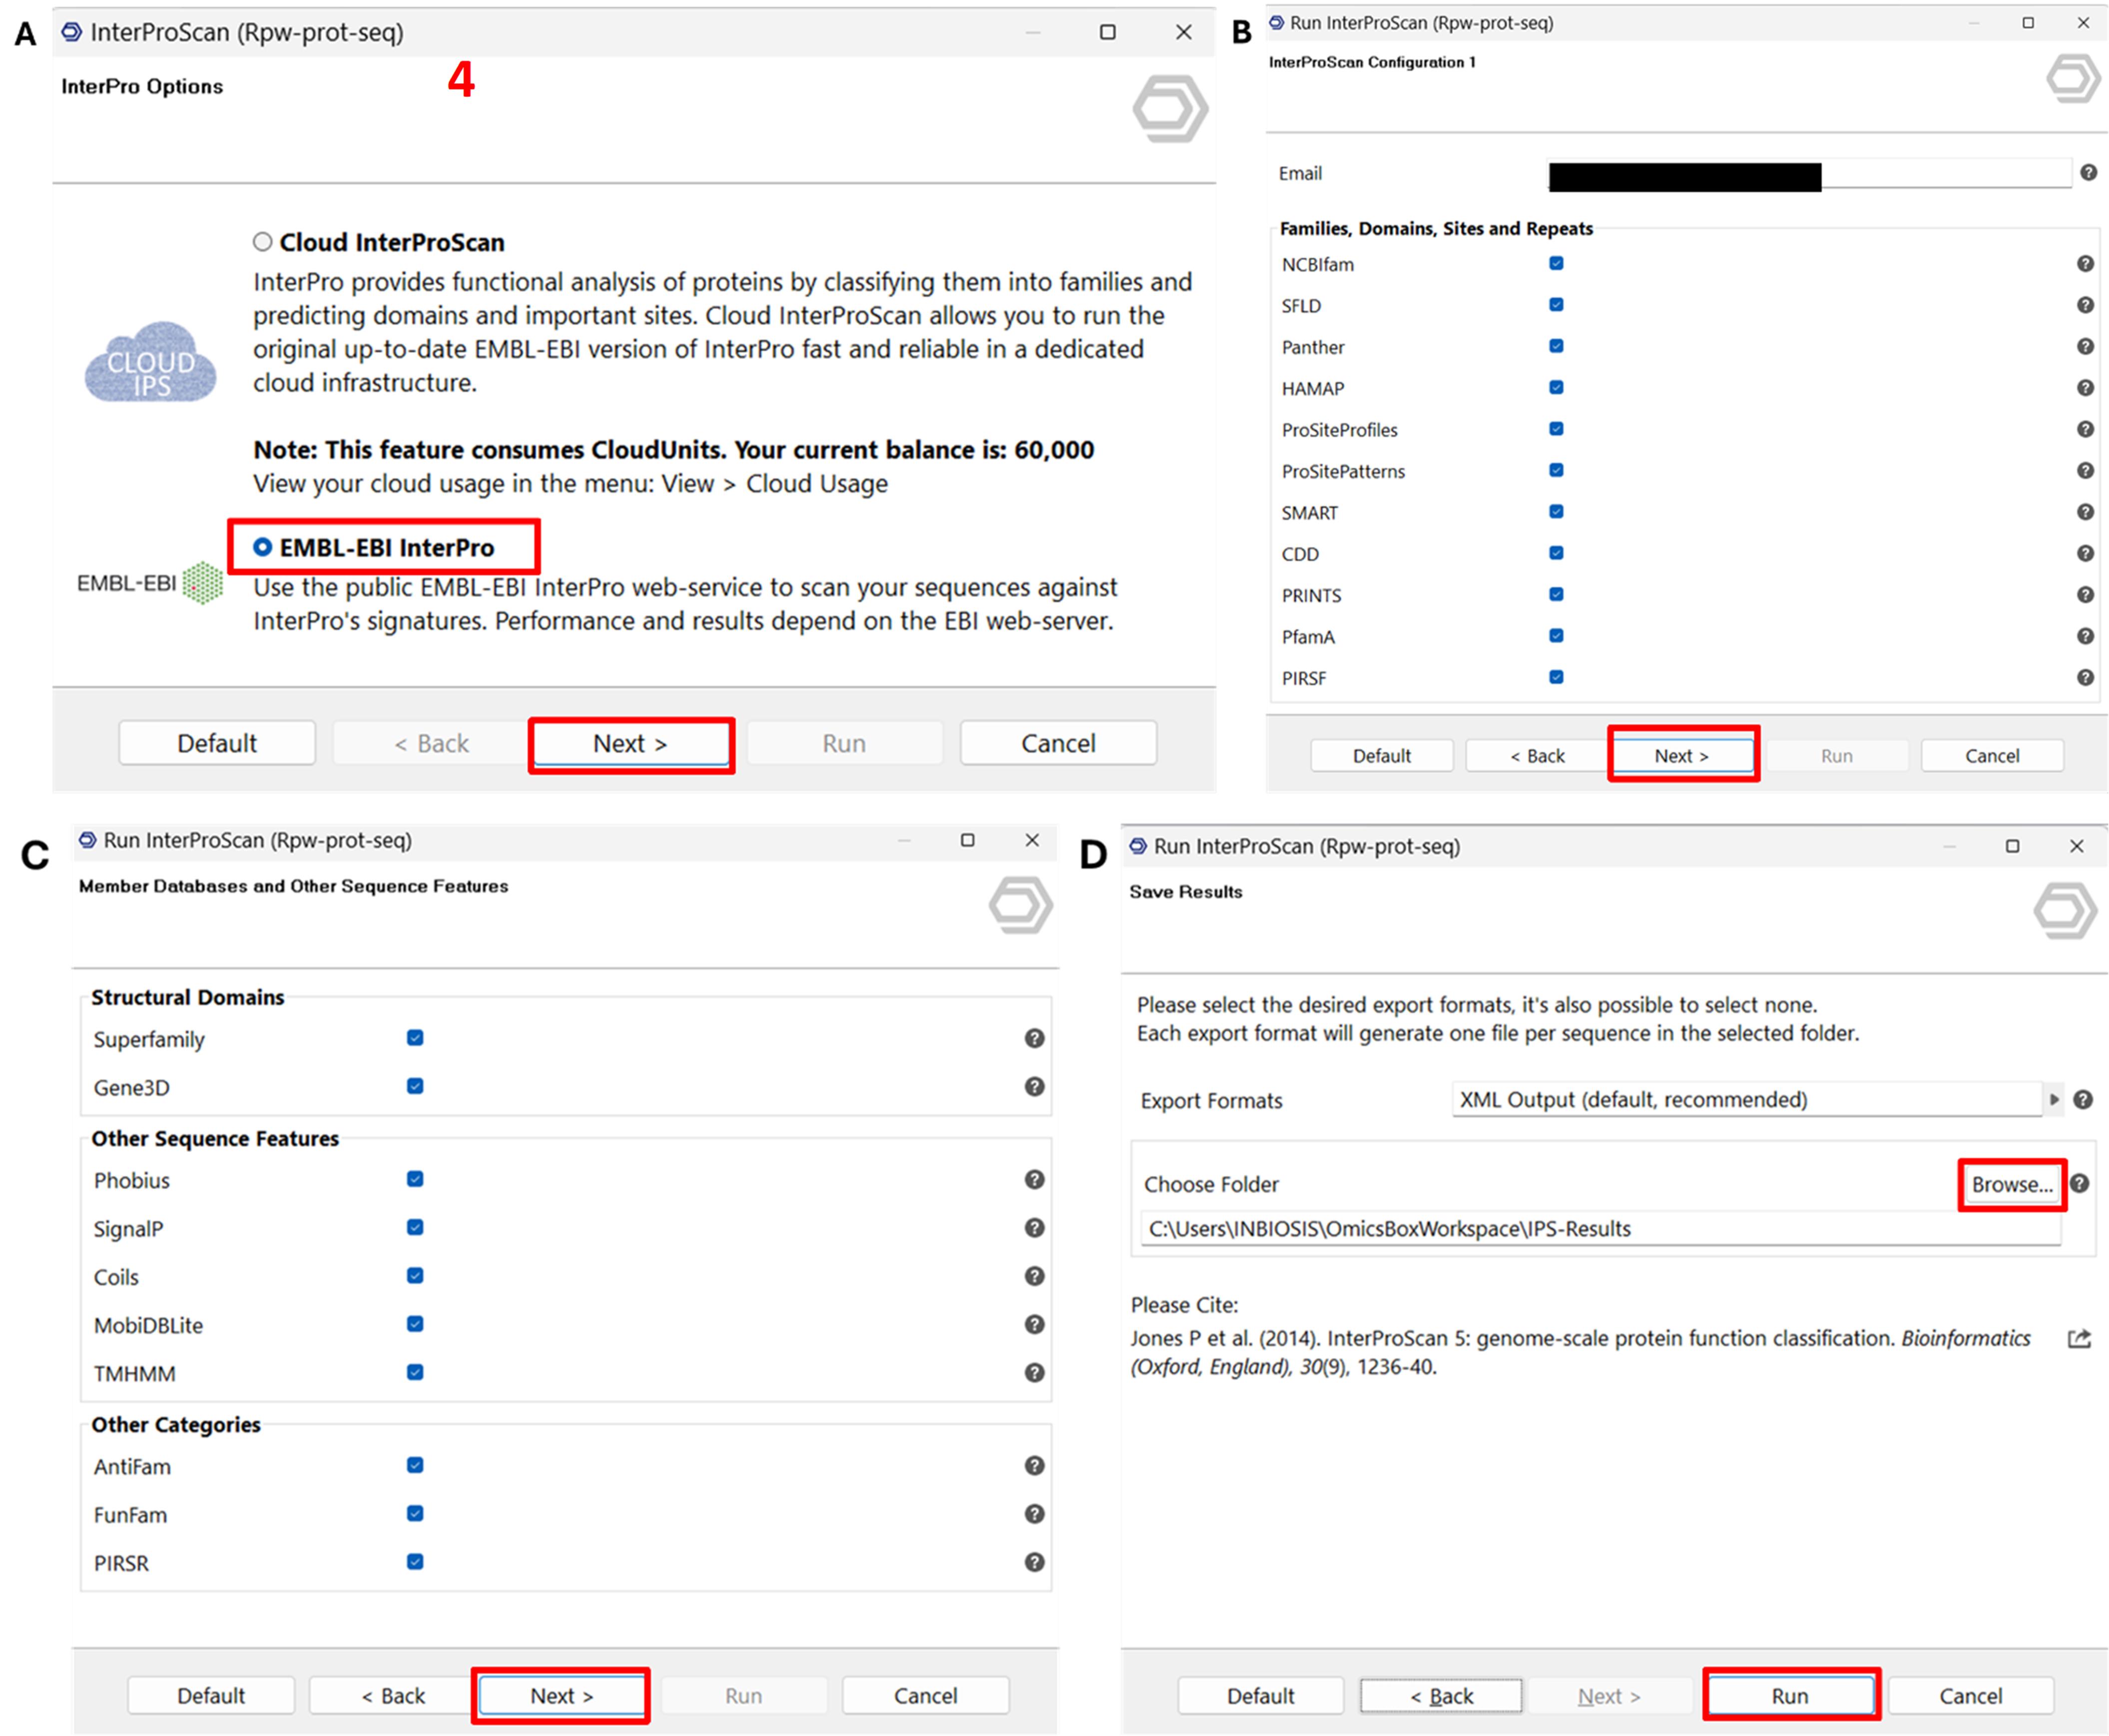Click the IPS-Results folder path field
2109x1736 pixels.
click(1600, 1229)
